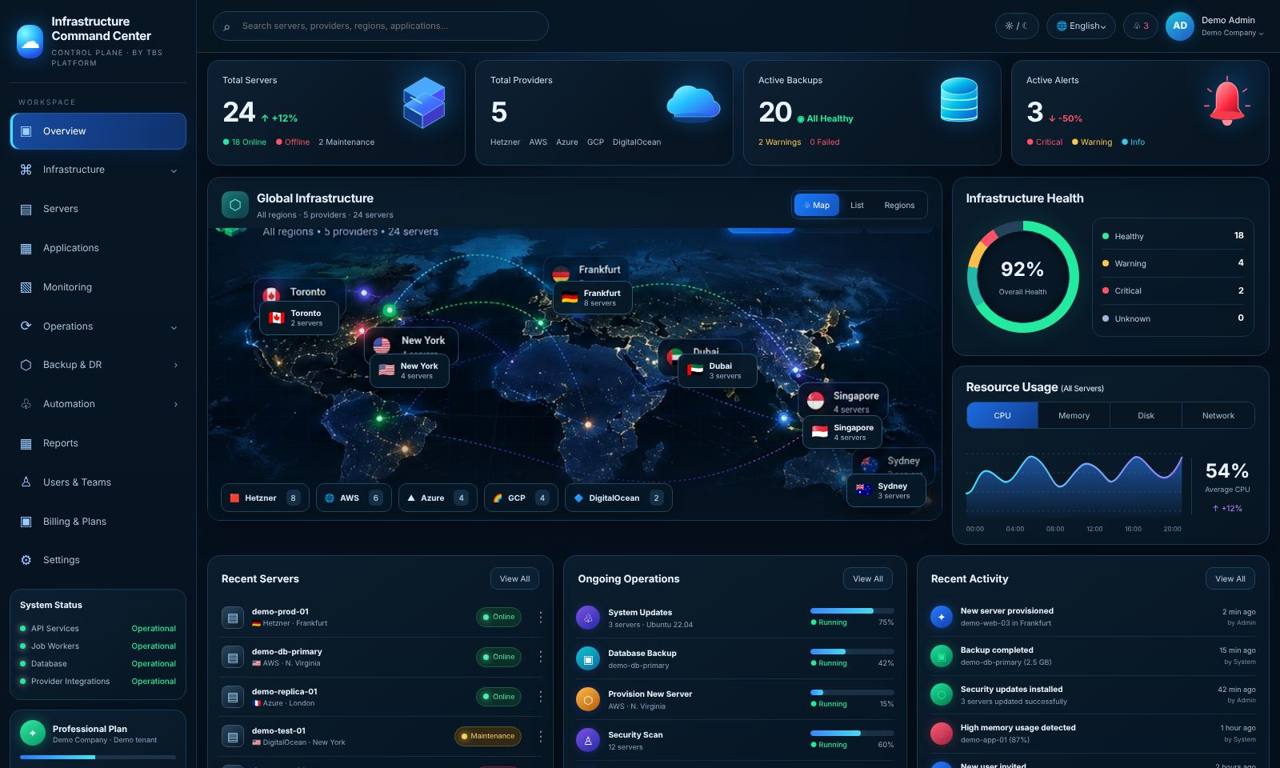1280x768 pixels.
Task: Click View All in Recent Activity
Action: pos(1230,579)
